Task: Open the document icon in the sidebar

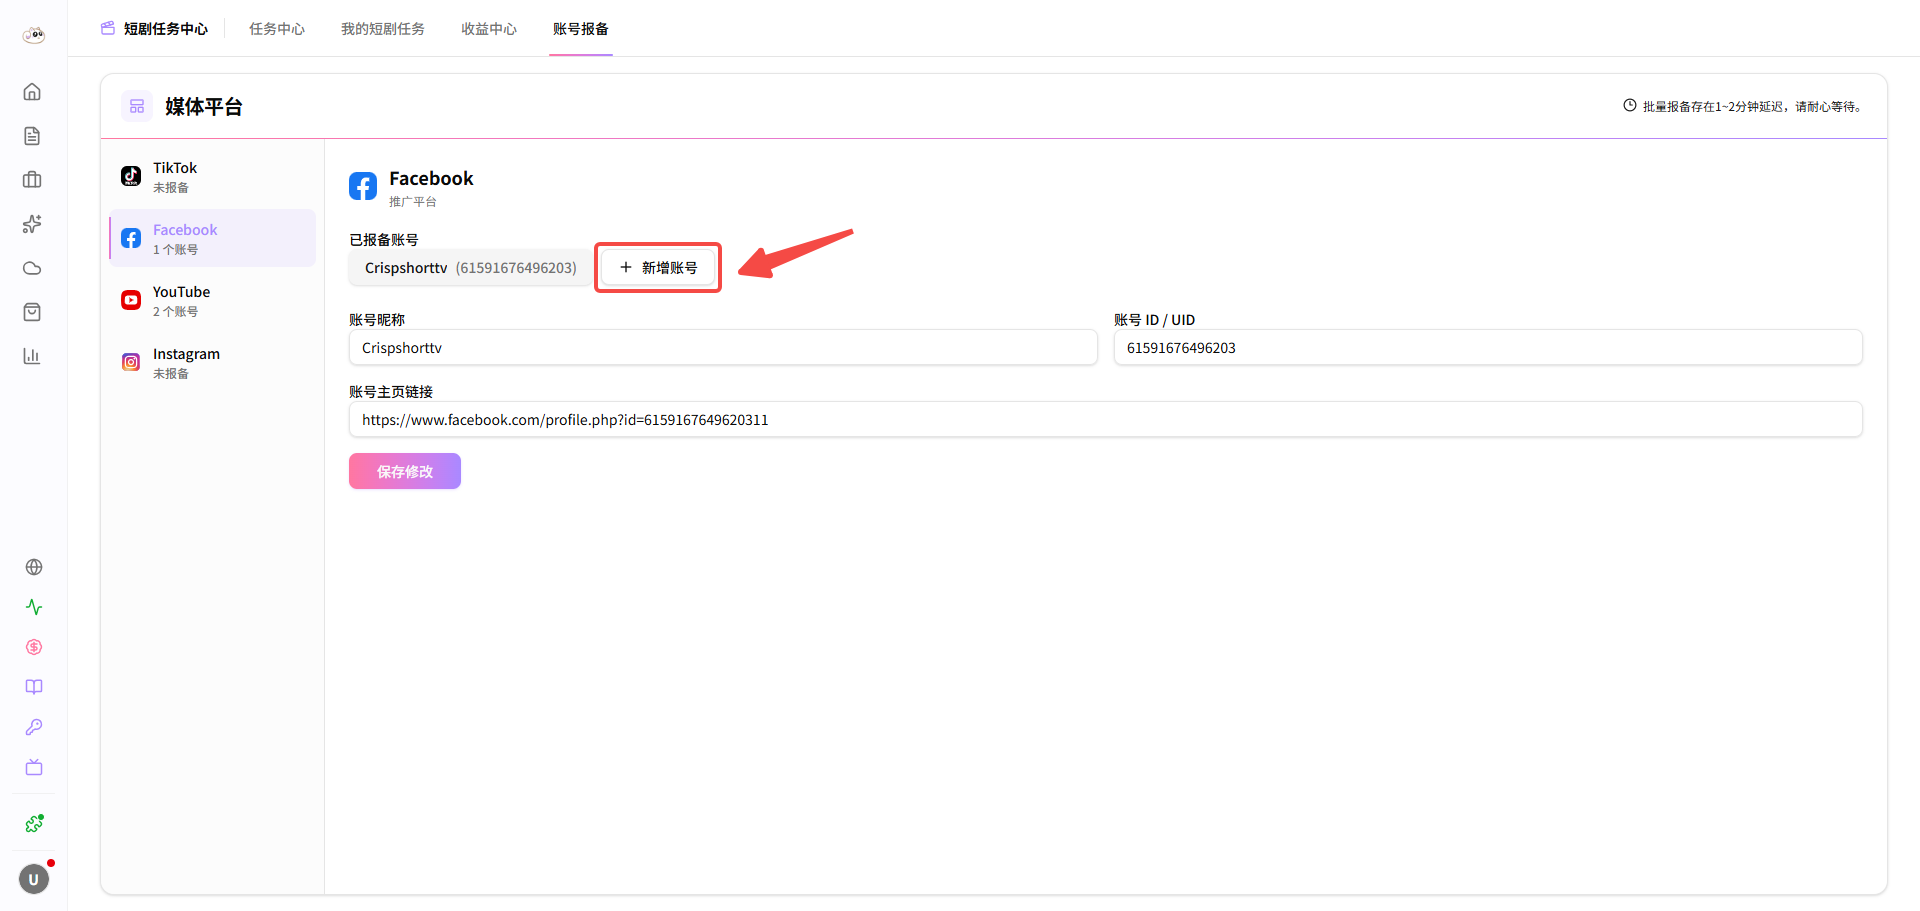Action: click(32, 136)
